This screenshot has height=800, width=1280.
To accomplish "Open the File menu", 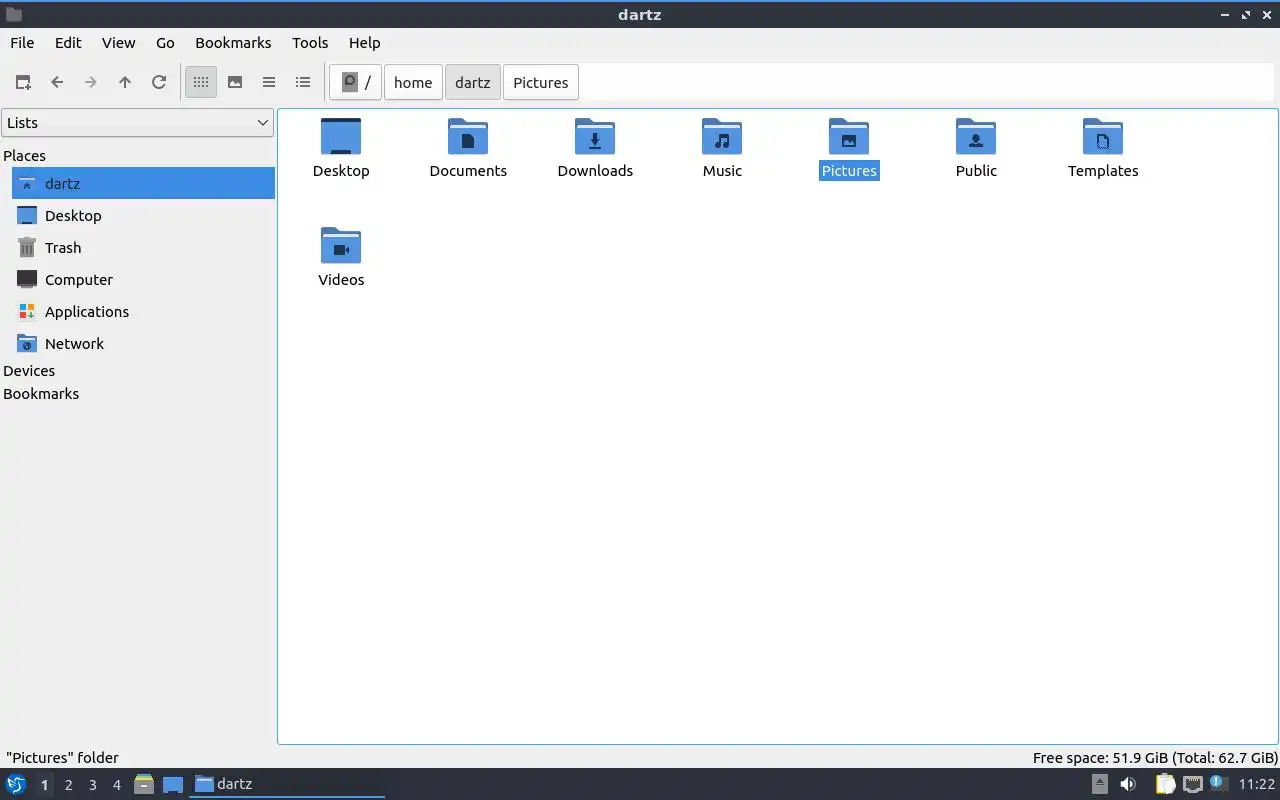I will pos(22,43).
